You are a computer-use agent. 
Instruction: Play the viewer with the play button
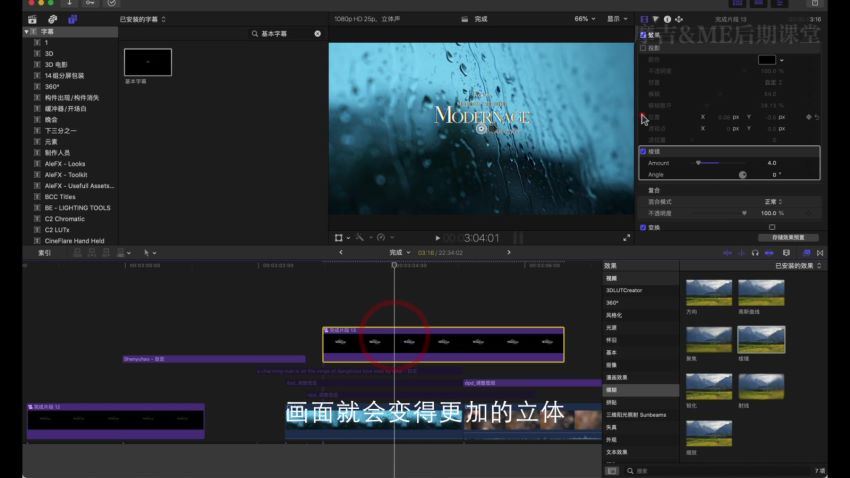[437, 238]
